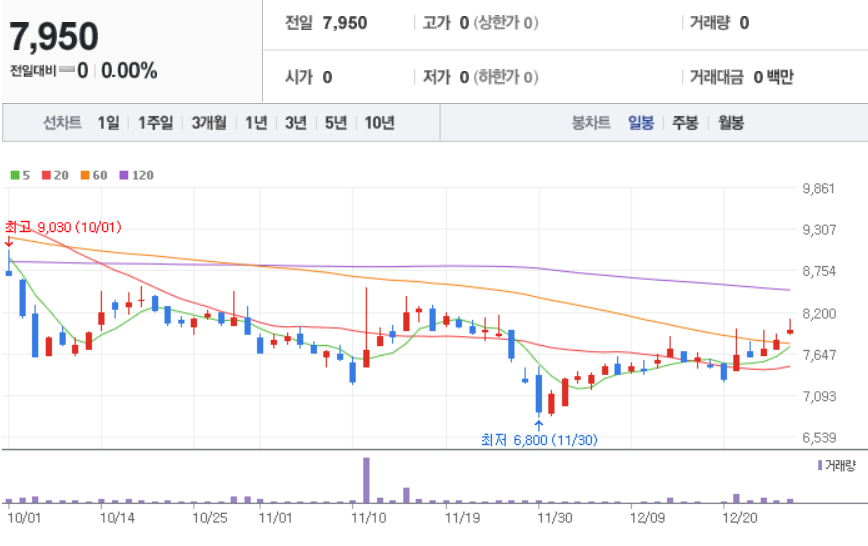Click the 6,539 price axis label
Image resolution: width=868 pixels, height=546 pixels.
click(x=819, y=438)
